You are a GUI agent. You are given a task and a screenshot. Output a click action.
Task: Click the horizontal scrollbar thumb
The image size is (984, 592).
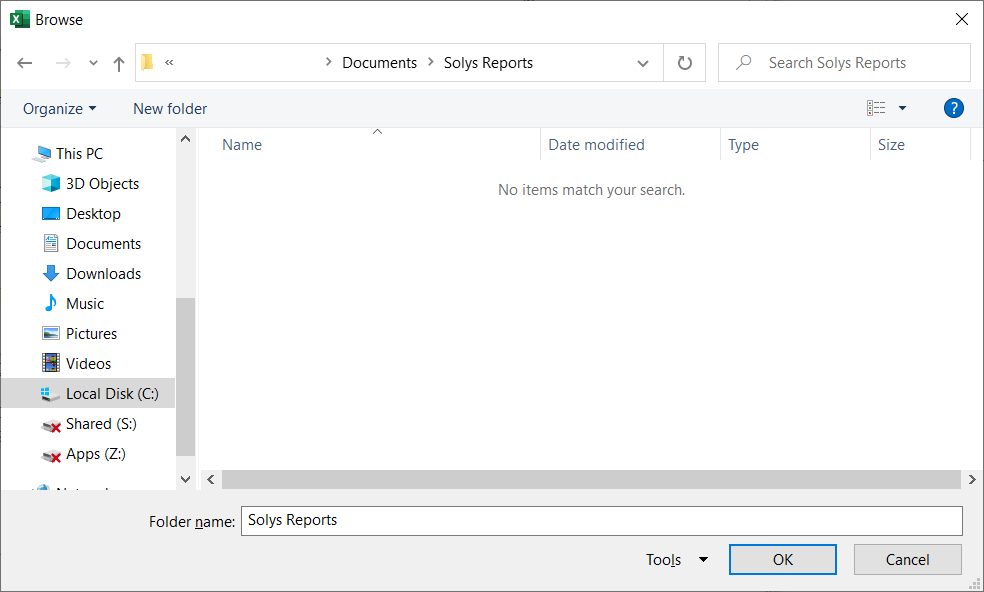pyautogui.click(x=592, y=480)
